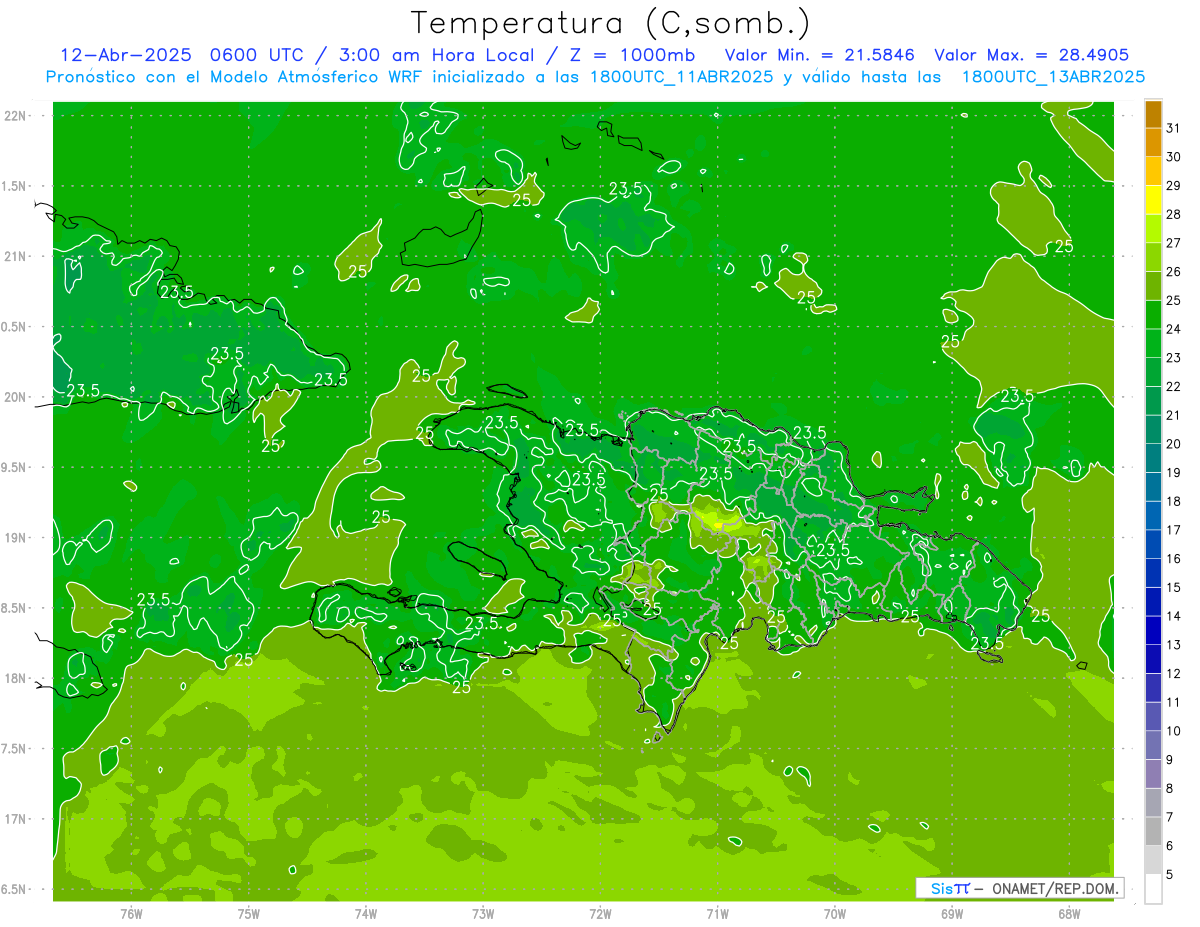Click the '20N' latitude axis label
1200x927 pixels.
(x=16, y=397)
